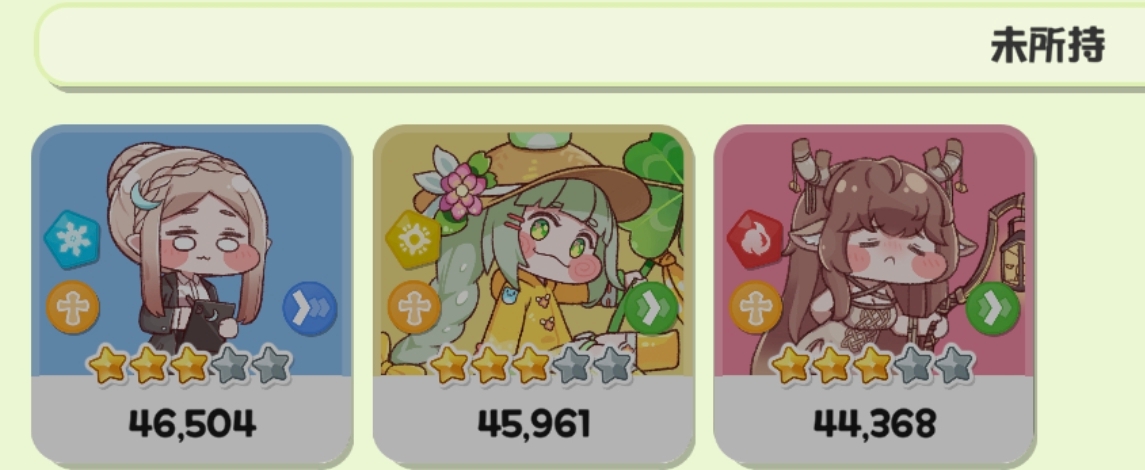Click the 44,368 power value
The image size is (1145, 470).
pos(874,423)
